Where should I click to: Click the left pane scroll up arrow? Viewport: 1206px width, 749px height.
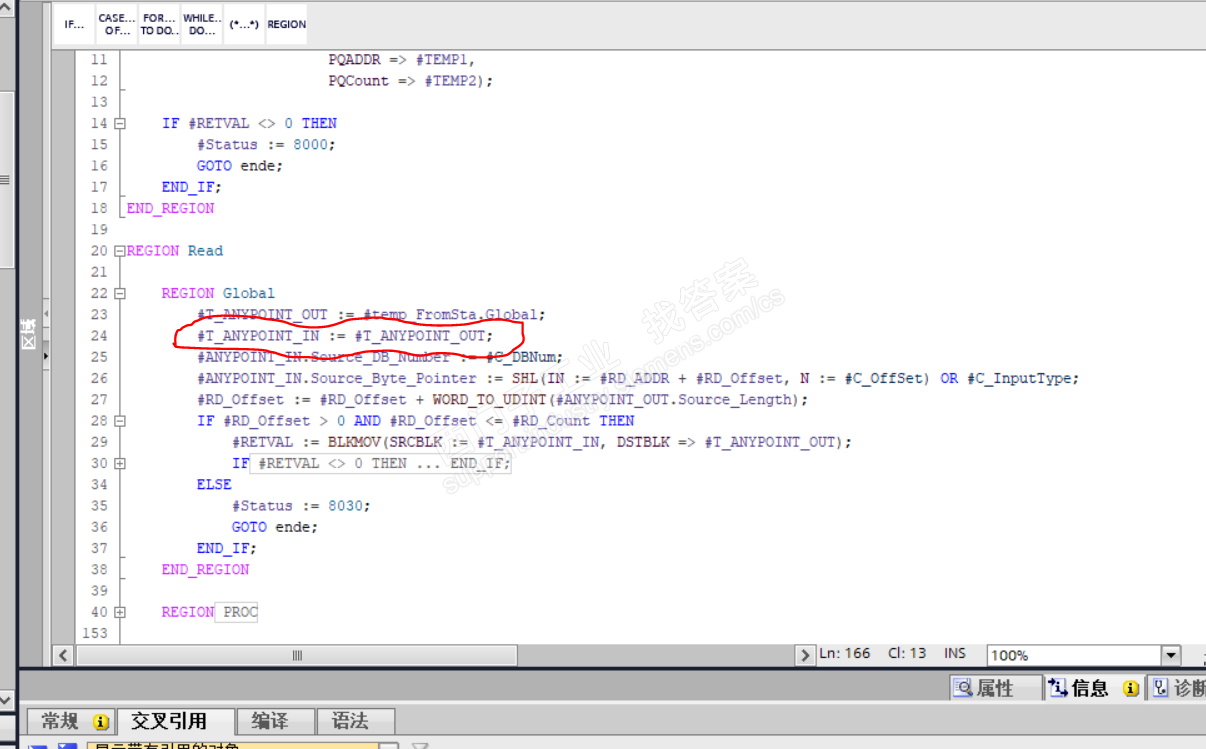pyautogui.click(x=7, y=10)
